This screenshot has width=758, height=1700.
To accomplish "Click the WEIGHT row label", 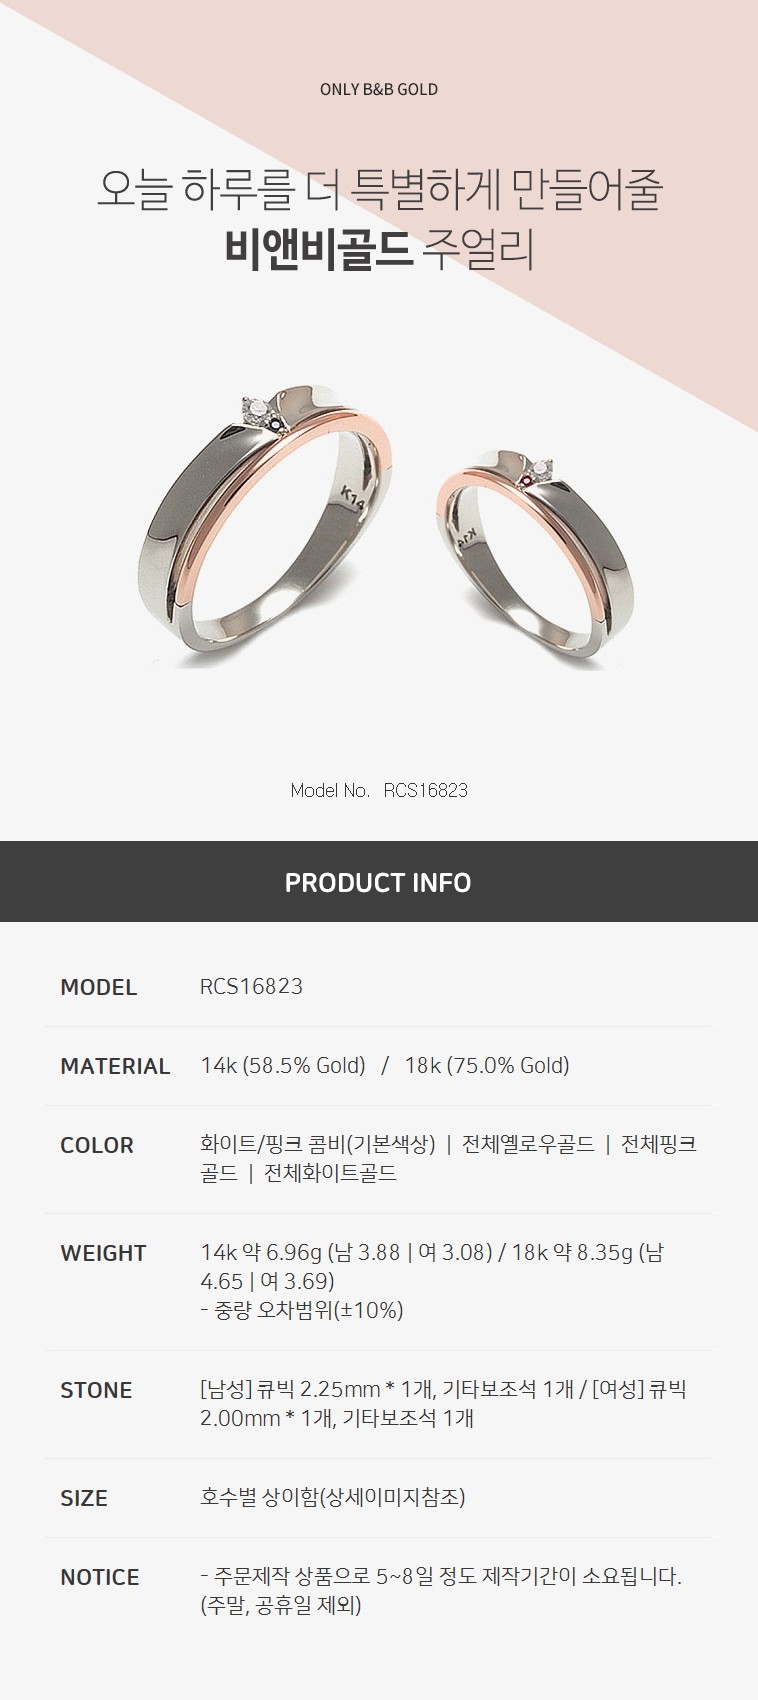I will [103, 1253].
